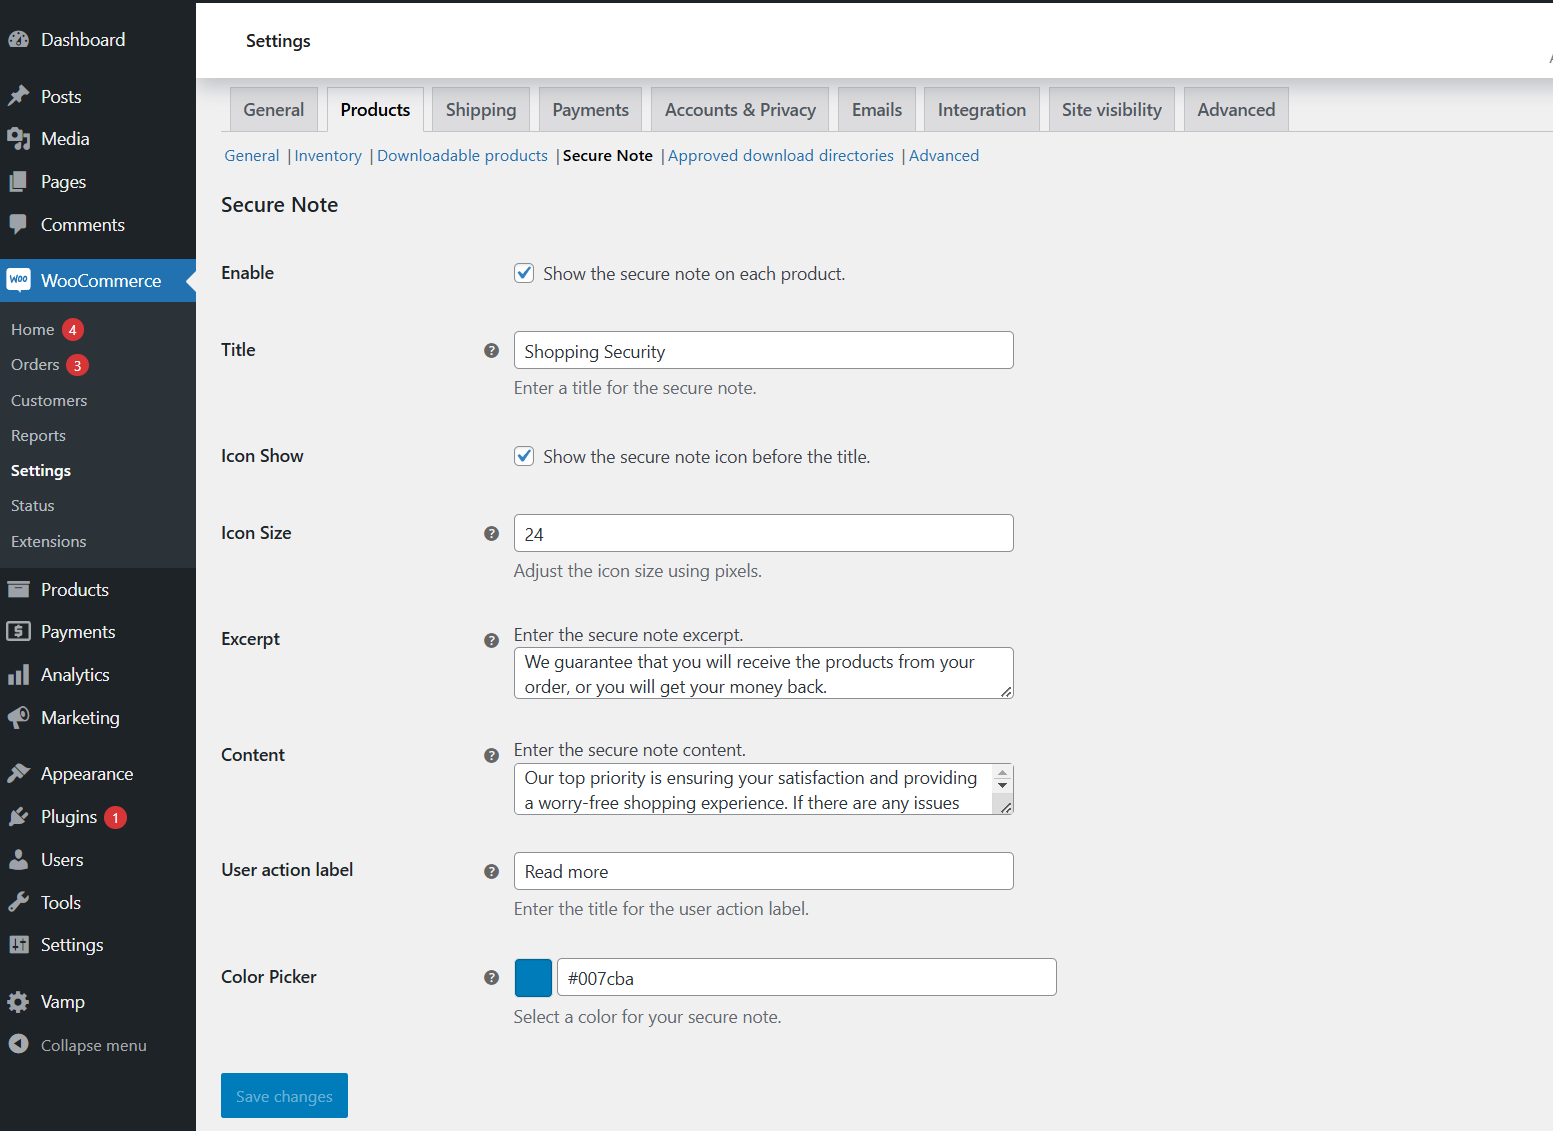
Task: Click the red Plugins update badge
Action: [x=116, y=818]
